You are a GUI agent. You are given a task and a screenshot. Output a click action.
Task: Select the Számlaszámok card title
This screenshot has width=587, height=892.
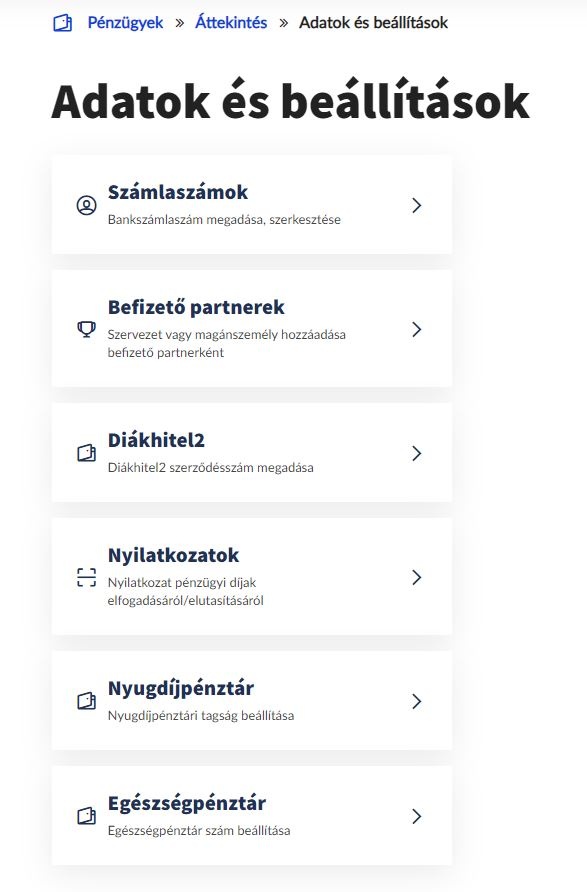coord(178,192)
